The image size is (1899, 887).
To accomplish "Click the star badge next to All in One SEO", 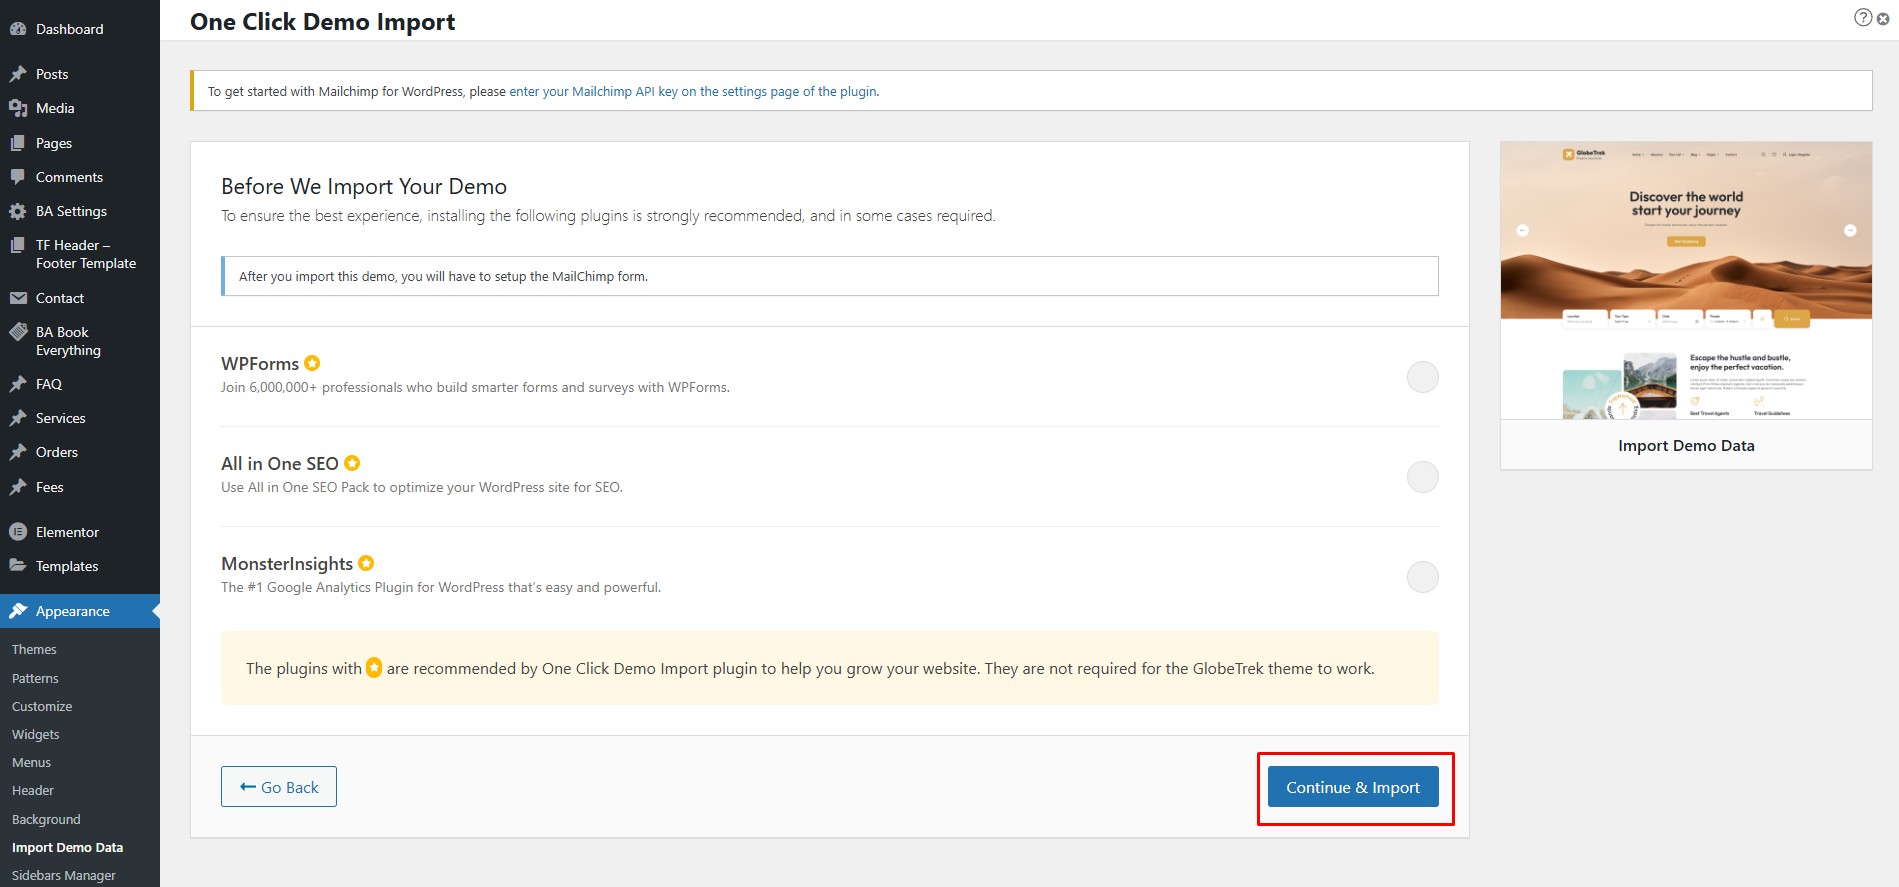I will click(x=352, y=463).
